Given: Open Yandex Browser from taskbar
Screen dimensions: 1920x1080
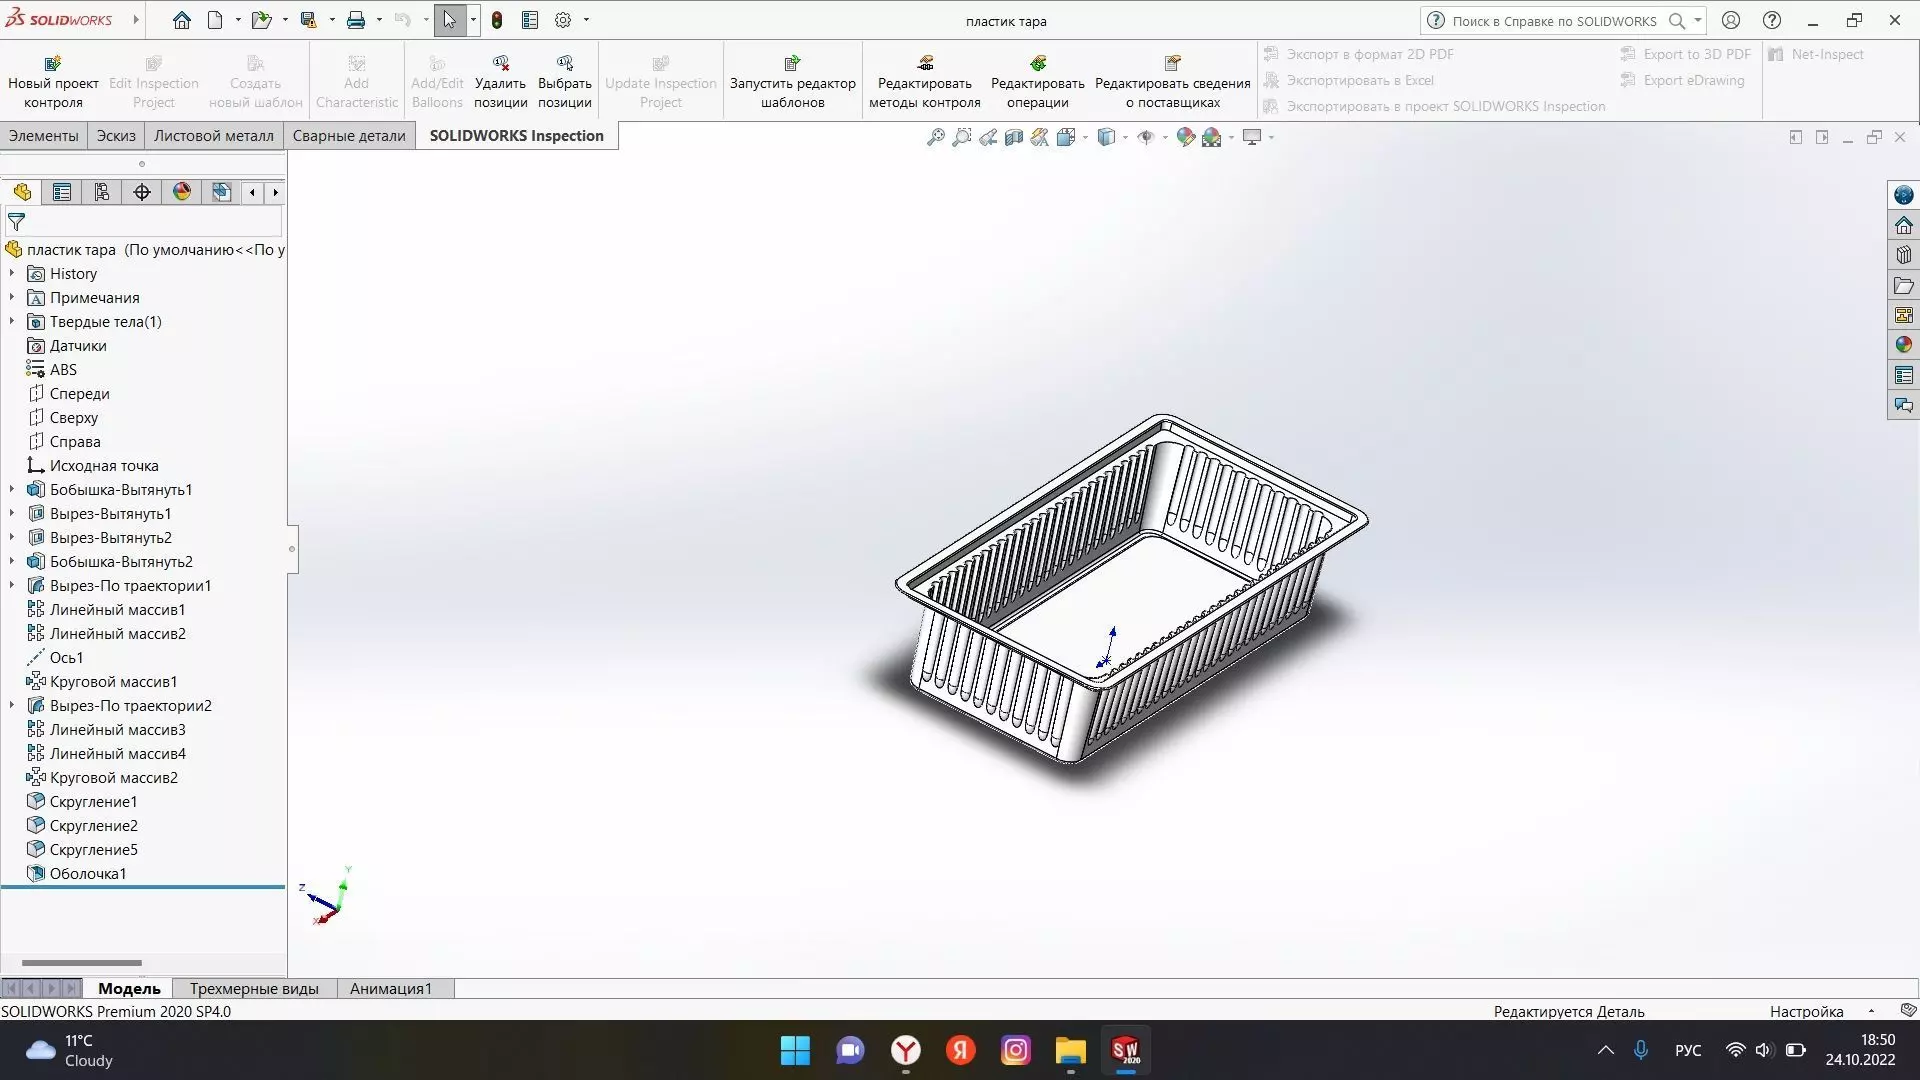Looking at the screenshot, I should coord(905,1050).
